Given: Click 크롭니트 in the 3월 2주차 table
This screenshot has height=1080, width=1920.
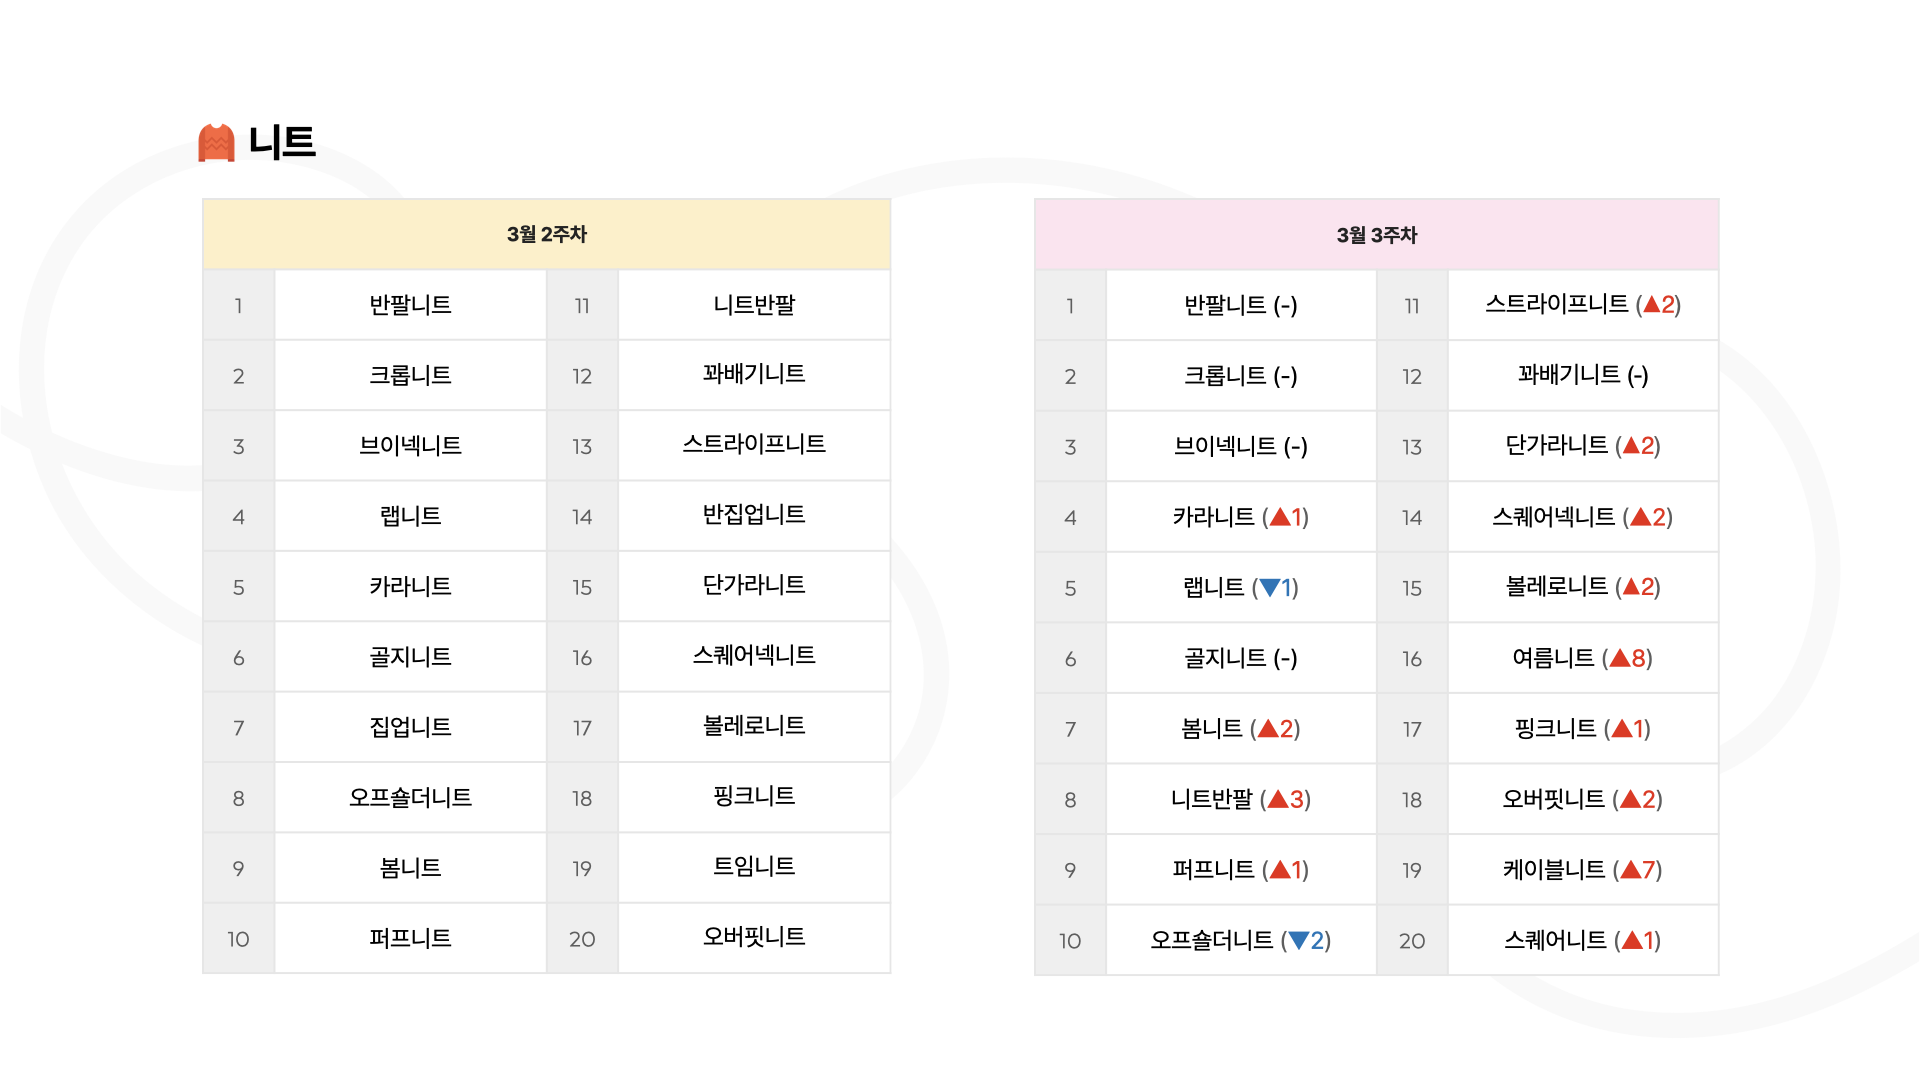Looking at the screenshot, I should pos(410,375).
